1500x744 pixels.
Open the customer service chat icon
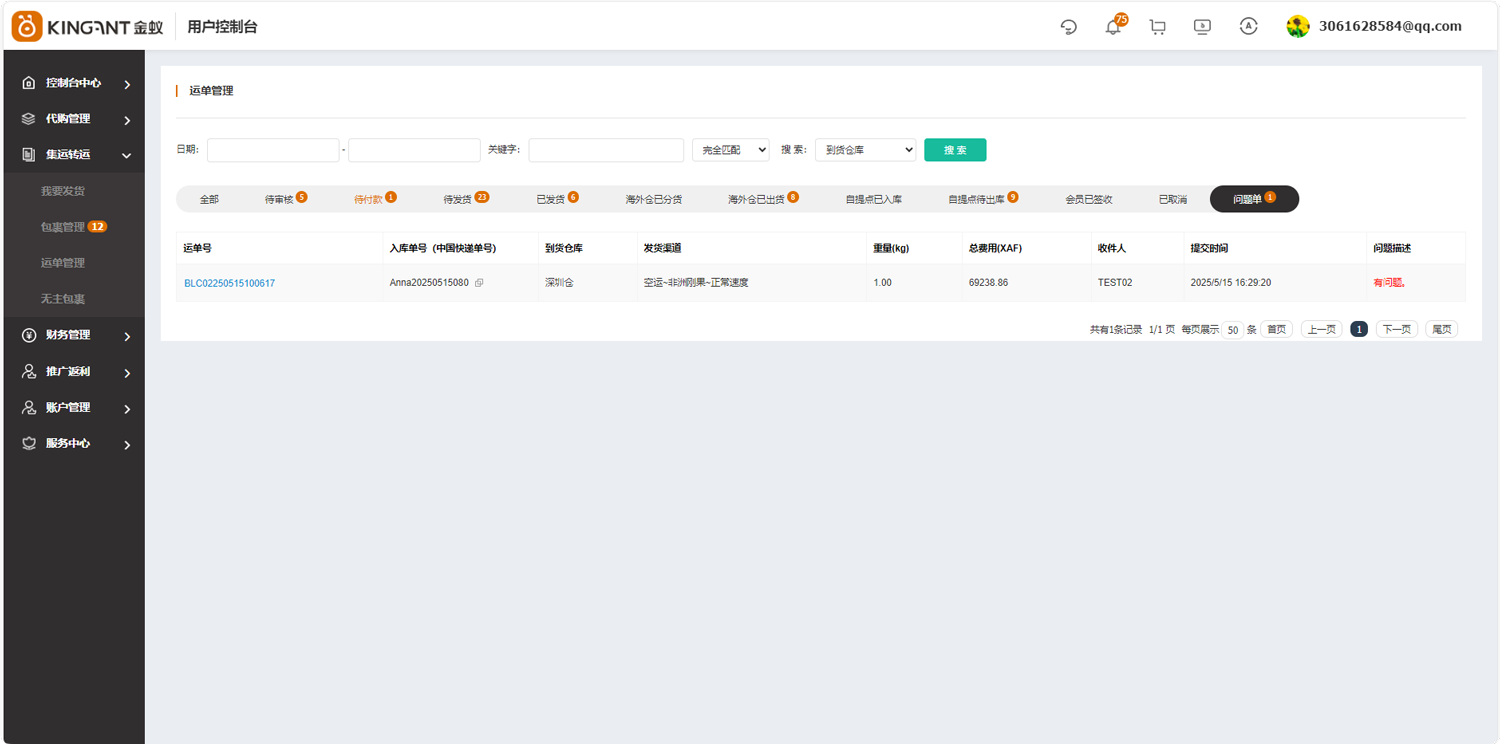click(x=1068, y=26)
